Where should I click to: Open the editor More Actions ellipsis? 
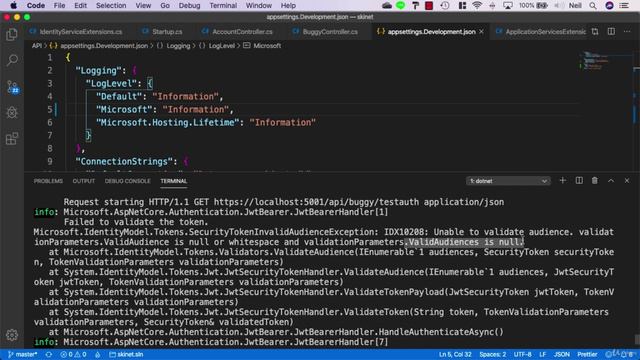coord(627,31)
